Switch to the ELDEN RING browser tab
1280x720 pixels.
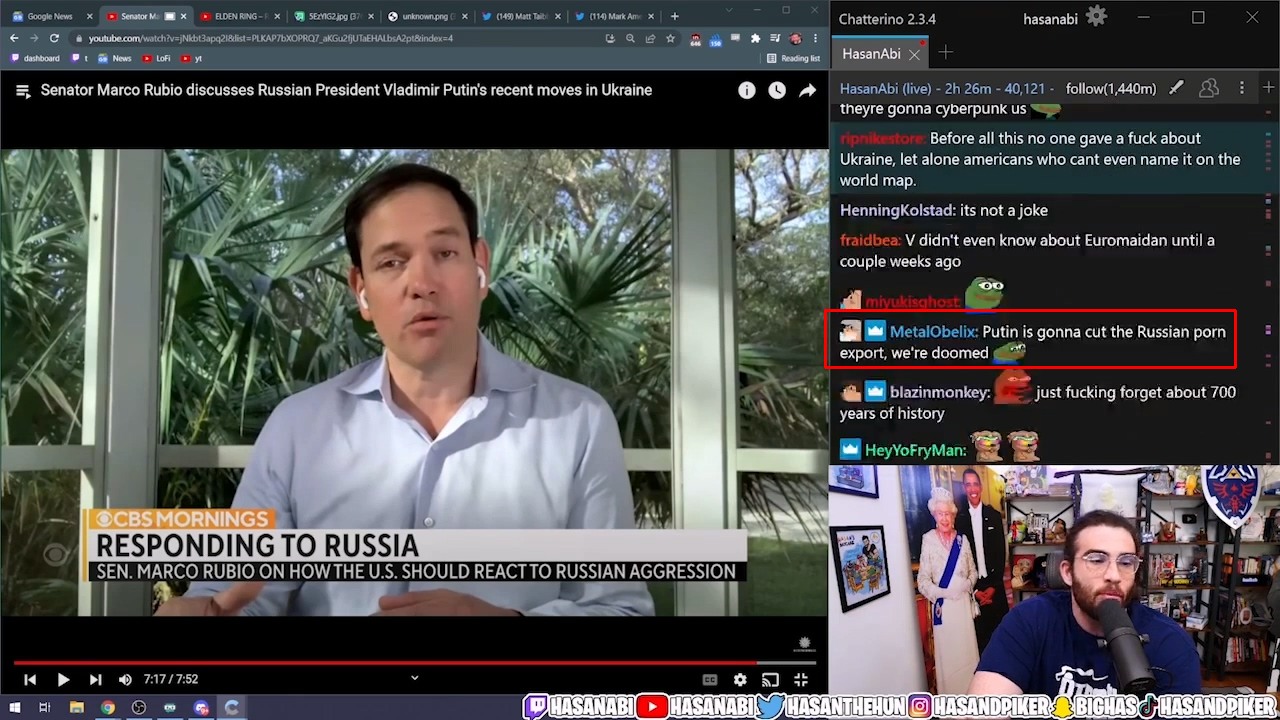[x=238, y=16]
